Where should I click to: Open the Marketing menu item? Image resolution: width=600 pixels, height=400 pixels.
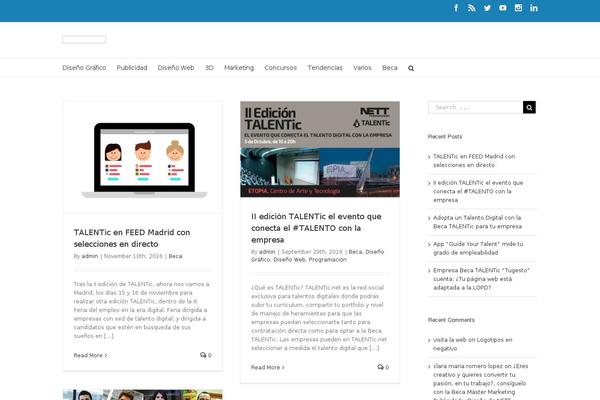pyautogui.click(x=239, y=68)
